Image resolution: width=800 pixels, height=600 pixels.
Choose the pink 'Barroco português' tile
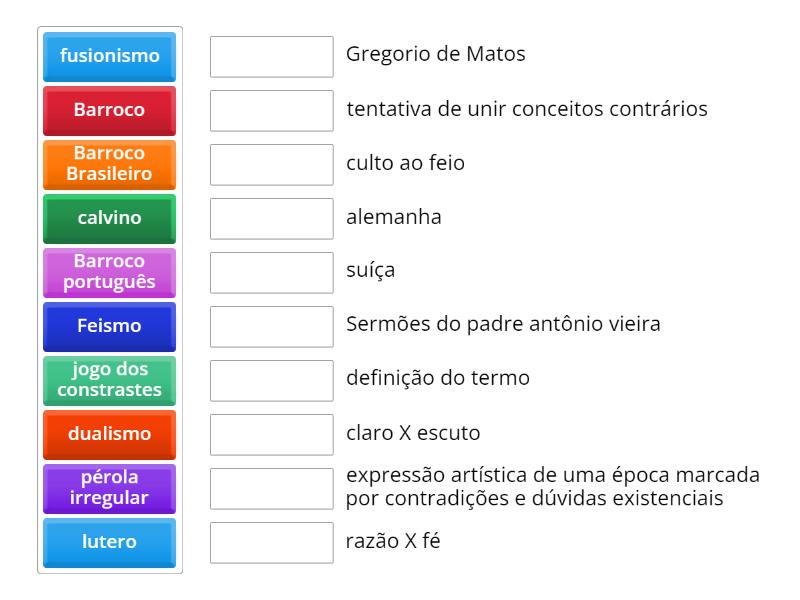pyautogui.click(x=109, y=272)
